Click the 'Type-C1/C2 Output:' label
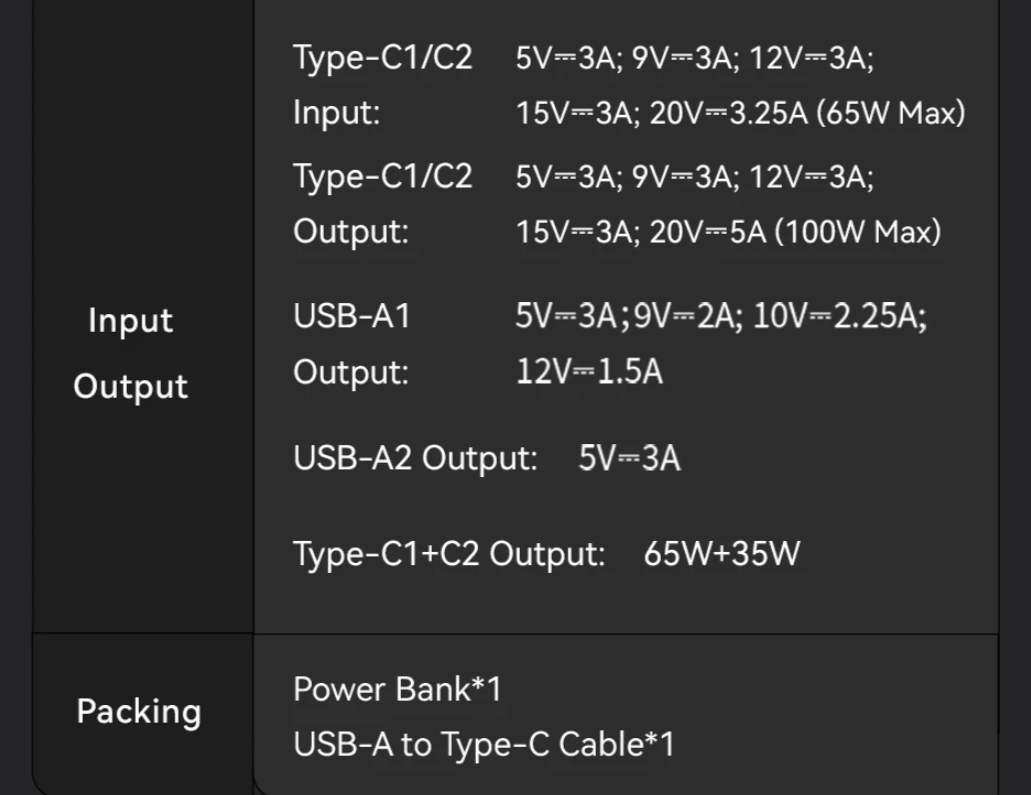The width and height of the screenshot is (1031, 795). click(383, 204)
